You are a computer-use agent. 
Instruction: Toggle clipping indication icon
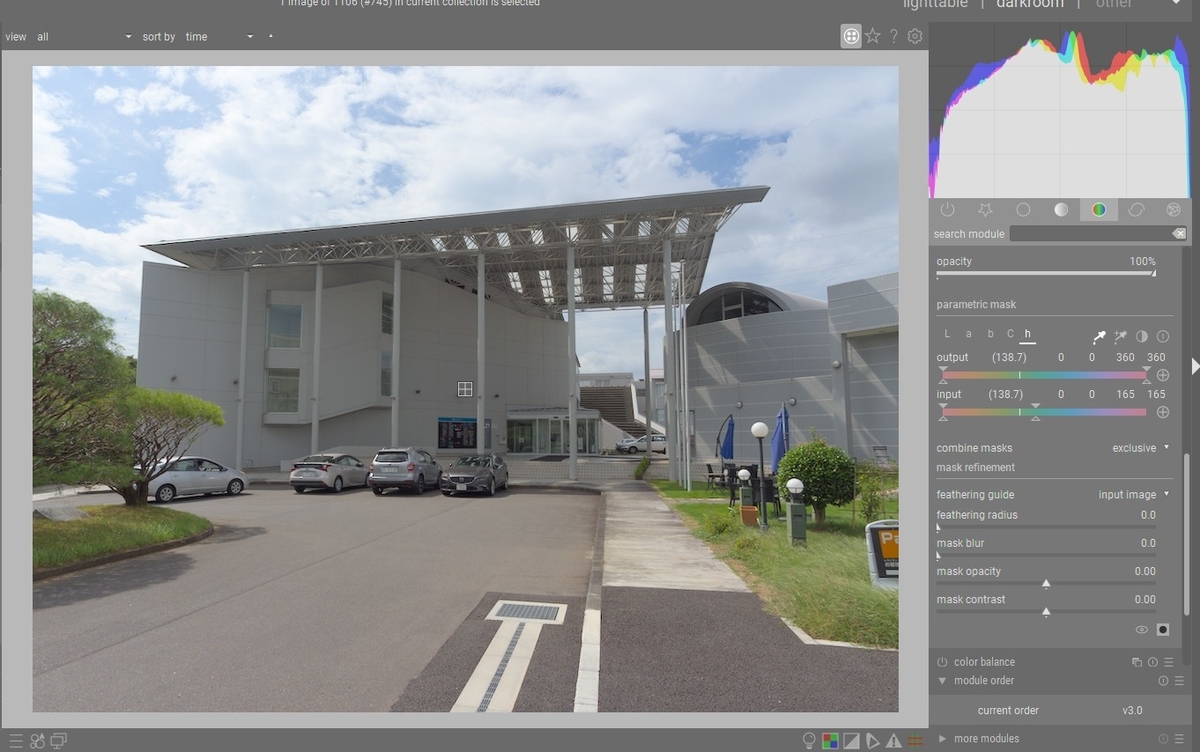tap(851, 741)
